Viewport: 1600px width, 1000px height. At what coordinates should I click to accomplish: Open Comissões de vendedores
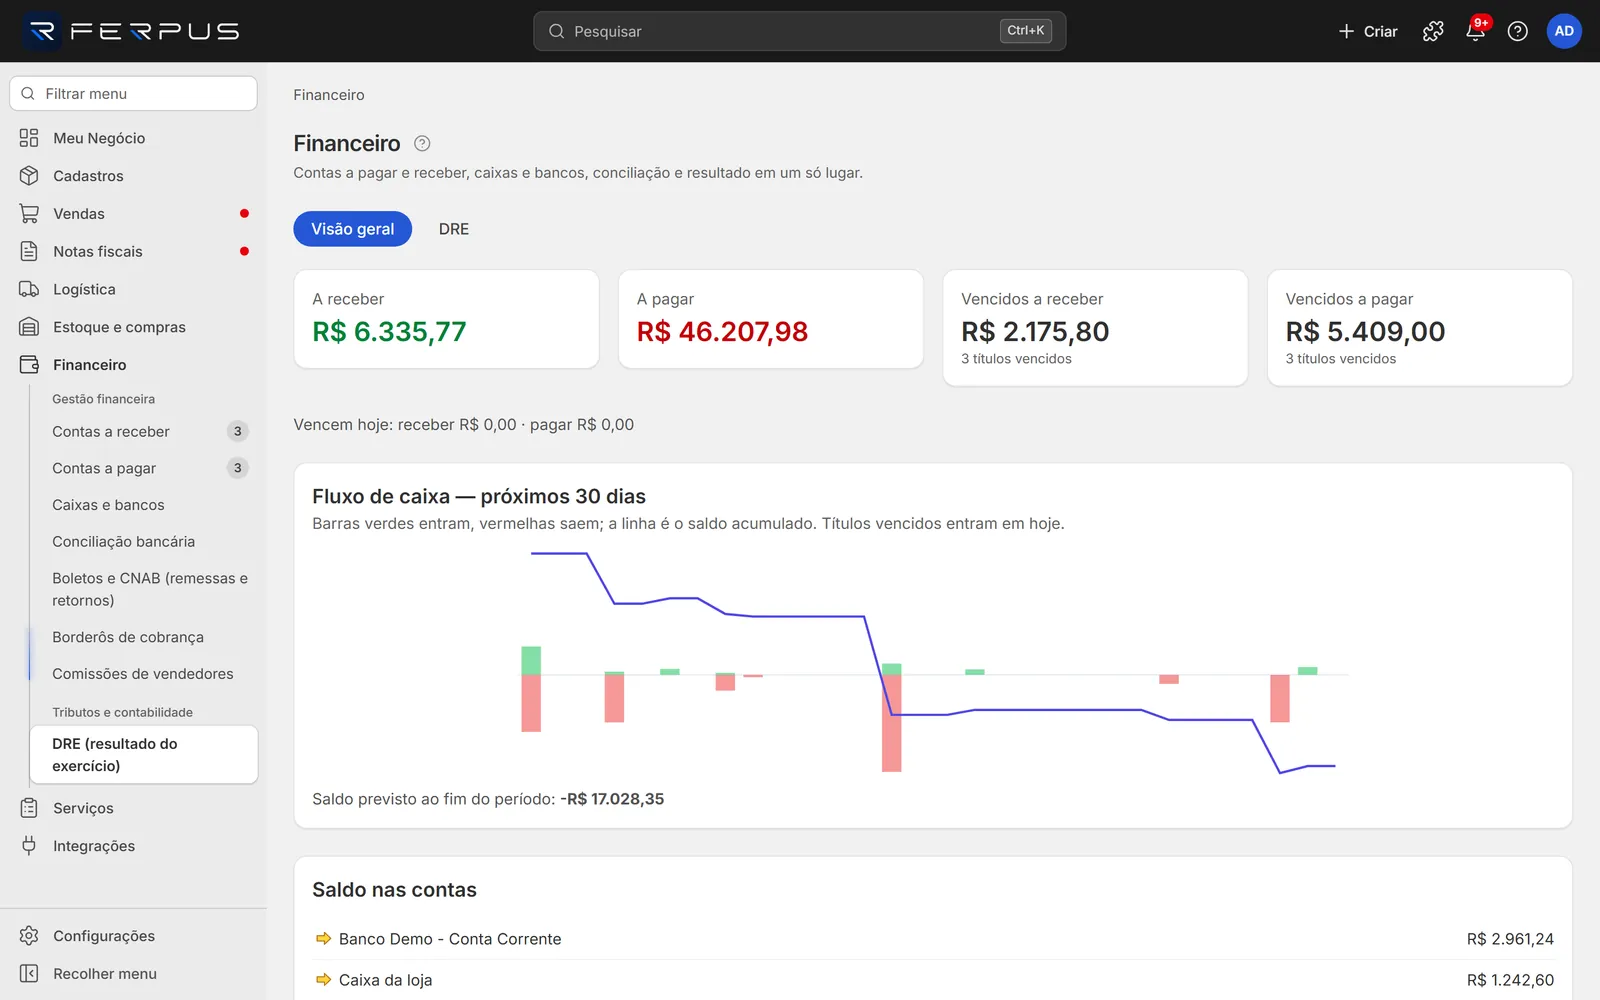pos(145,674)
